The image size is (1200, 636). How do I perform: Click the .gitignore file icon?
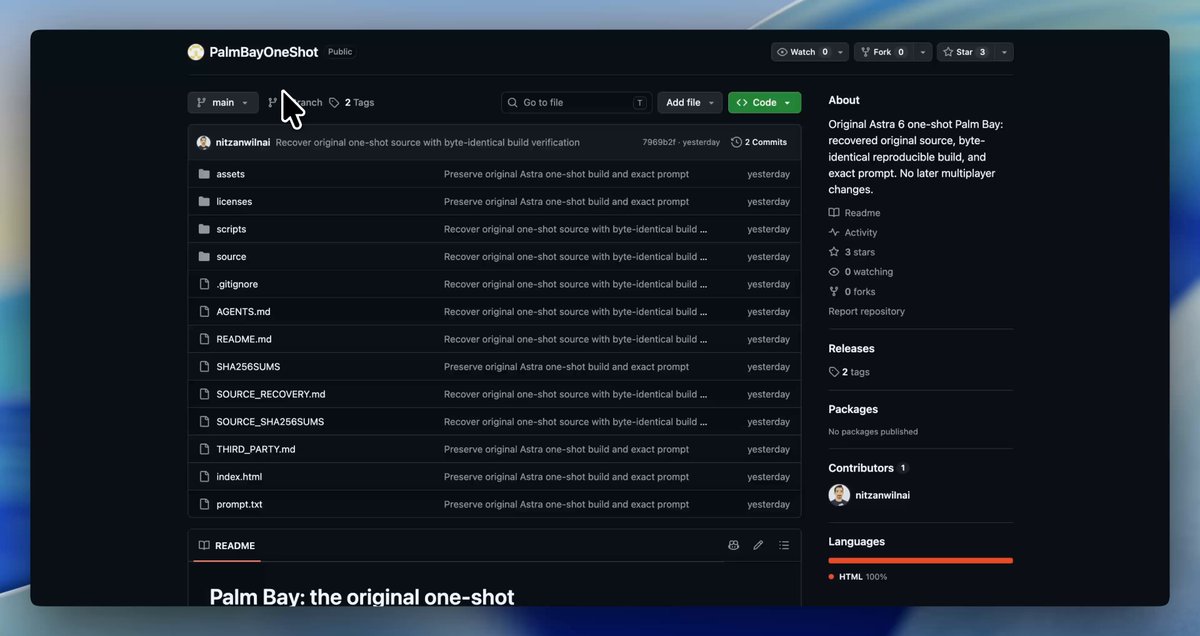point(204,284)
